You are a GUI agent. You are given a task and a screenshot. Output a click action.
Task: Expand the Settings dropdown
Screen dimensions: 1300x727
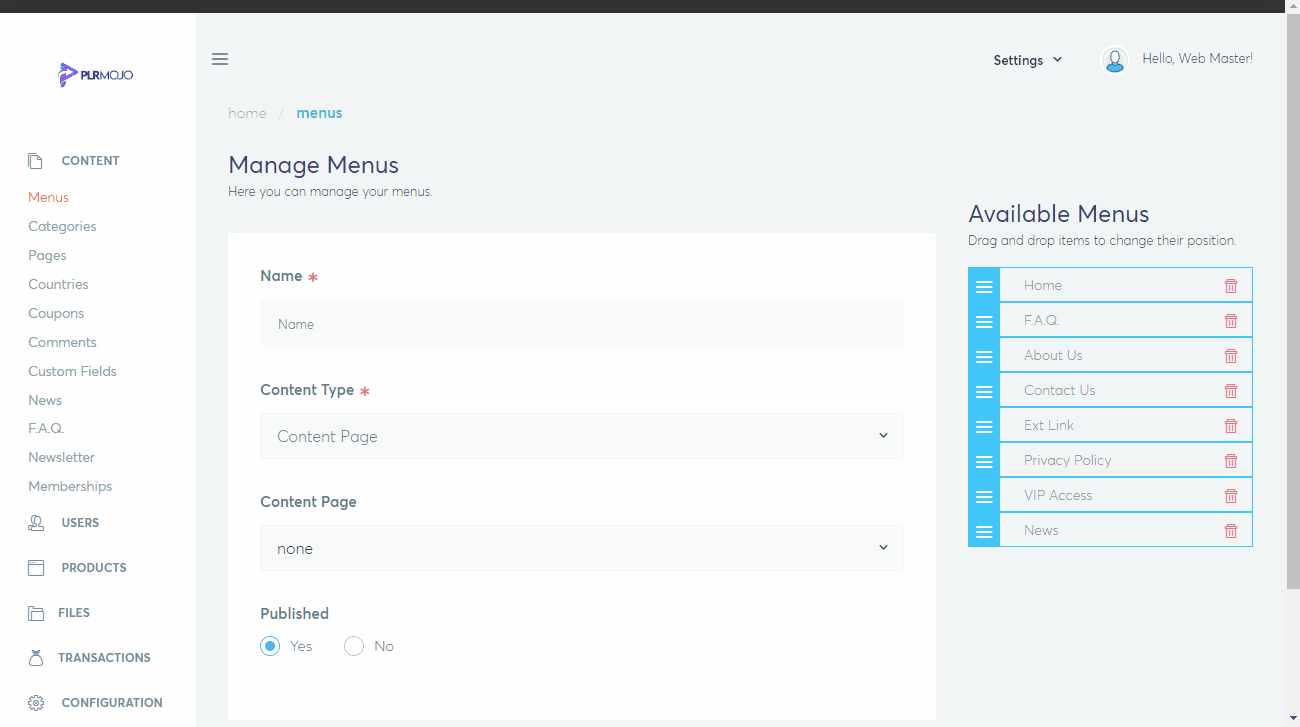[x=1027, y=60]
